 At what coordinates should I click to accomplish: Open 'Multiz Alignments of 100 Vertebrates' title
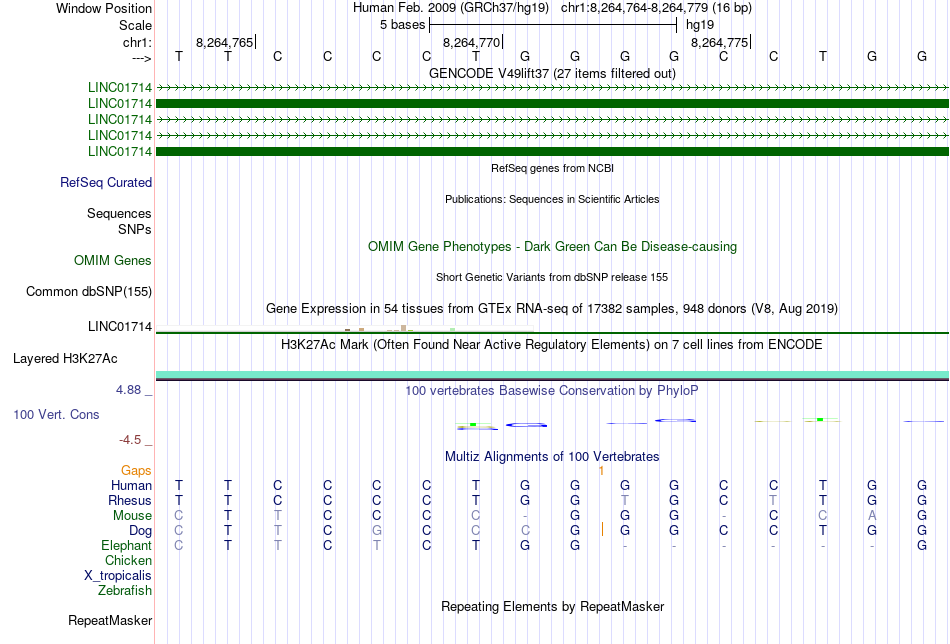pos(552,457)
